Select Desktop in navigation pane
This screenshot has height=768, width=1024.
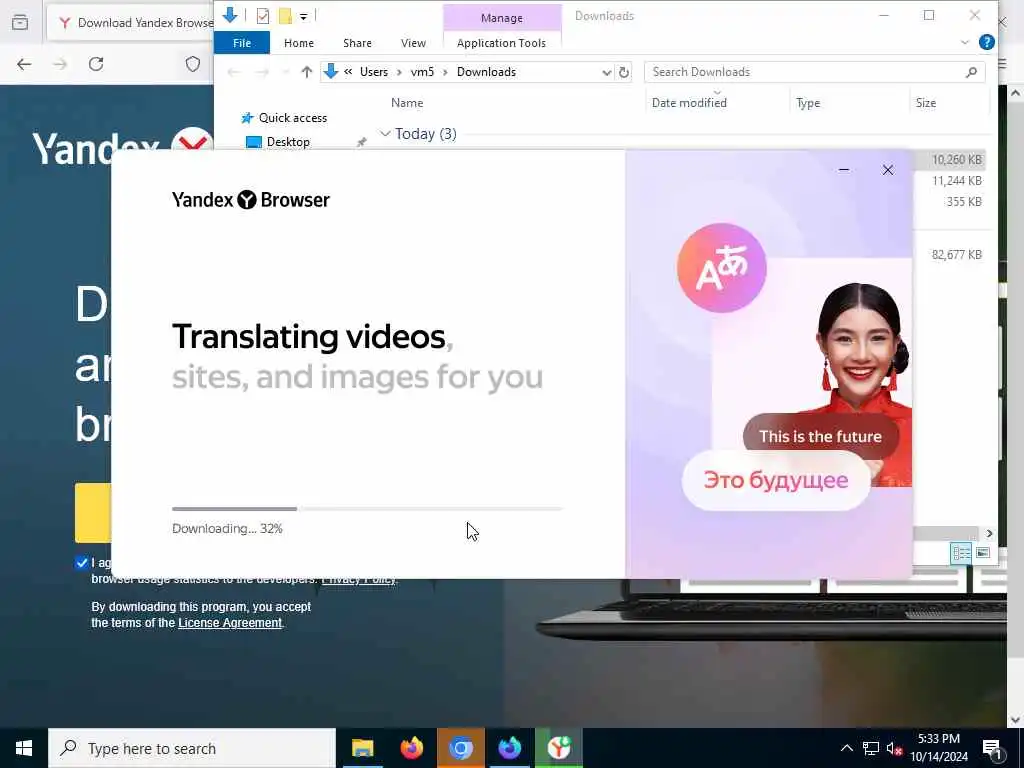tap(288, 142)
